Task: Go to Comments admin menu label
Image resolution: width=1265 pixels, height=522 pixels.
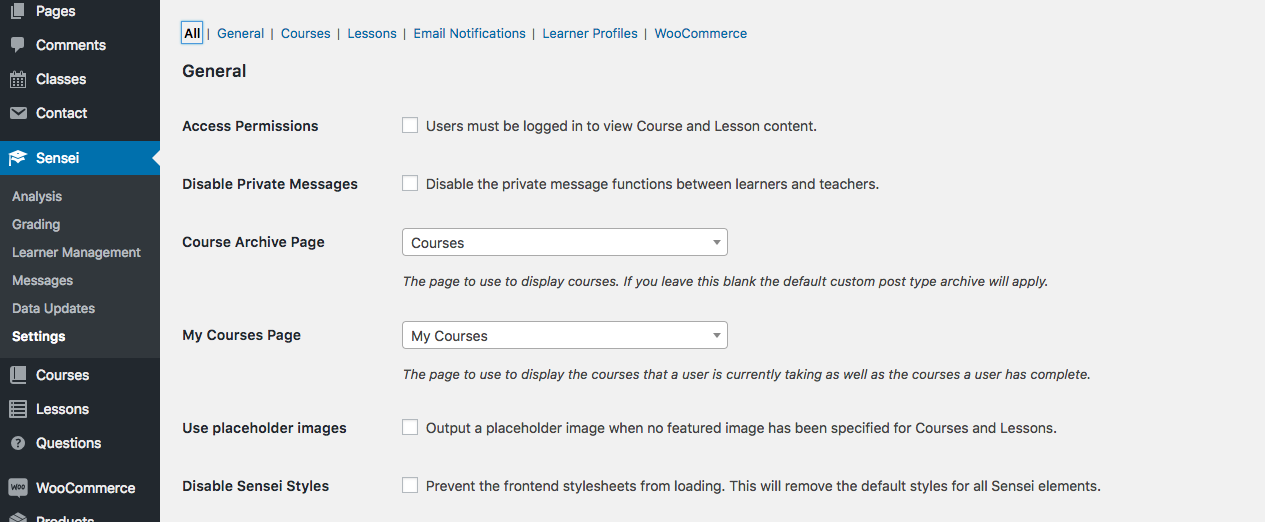Action: [70, 45]
